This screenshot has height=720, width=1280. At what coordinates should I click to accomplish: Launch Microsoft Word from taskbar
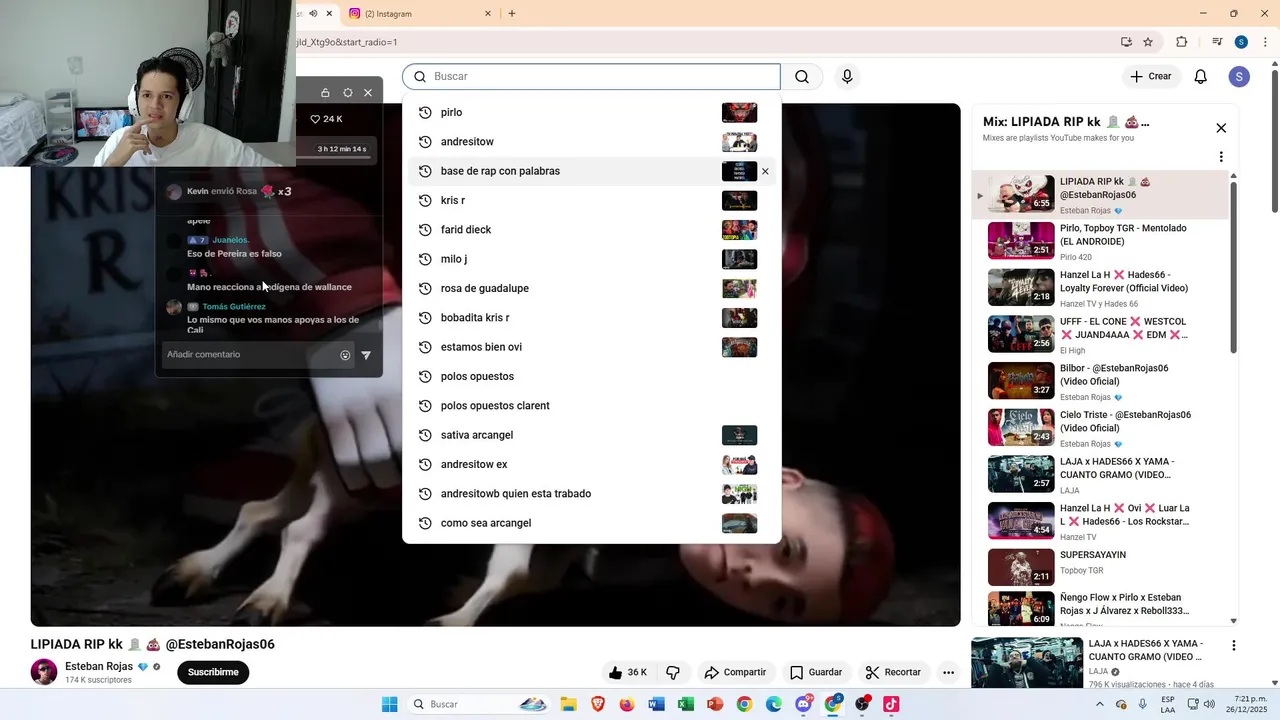(656, 704)
